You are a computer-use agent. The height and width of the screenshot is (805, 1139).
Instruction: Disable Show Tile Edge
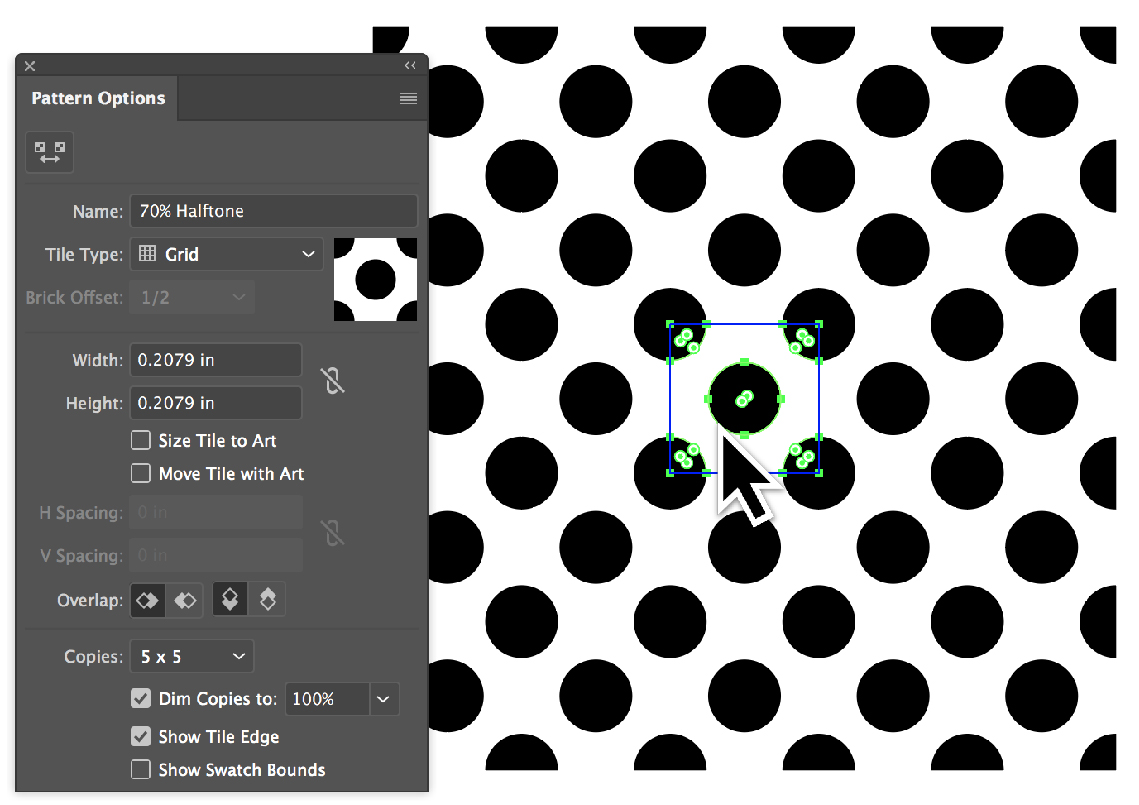[x=141, y=736]
